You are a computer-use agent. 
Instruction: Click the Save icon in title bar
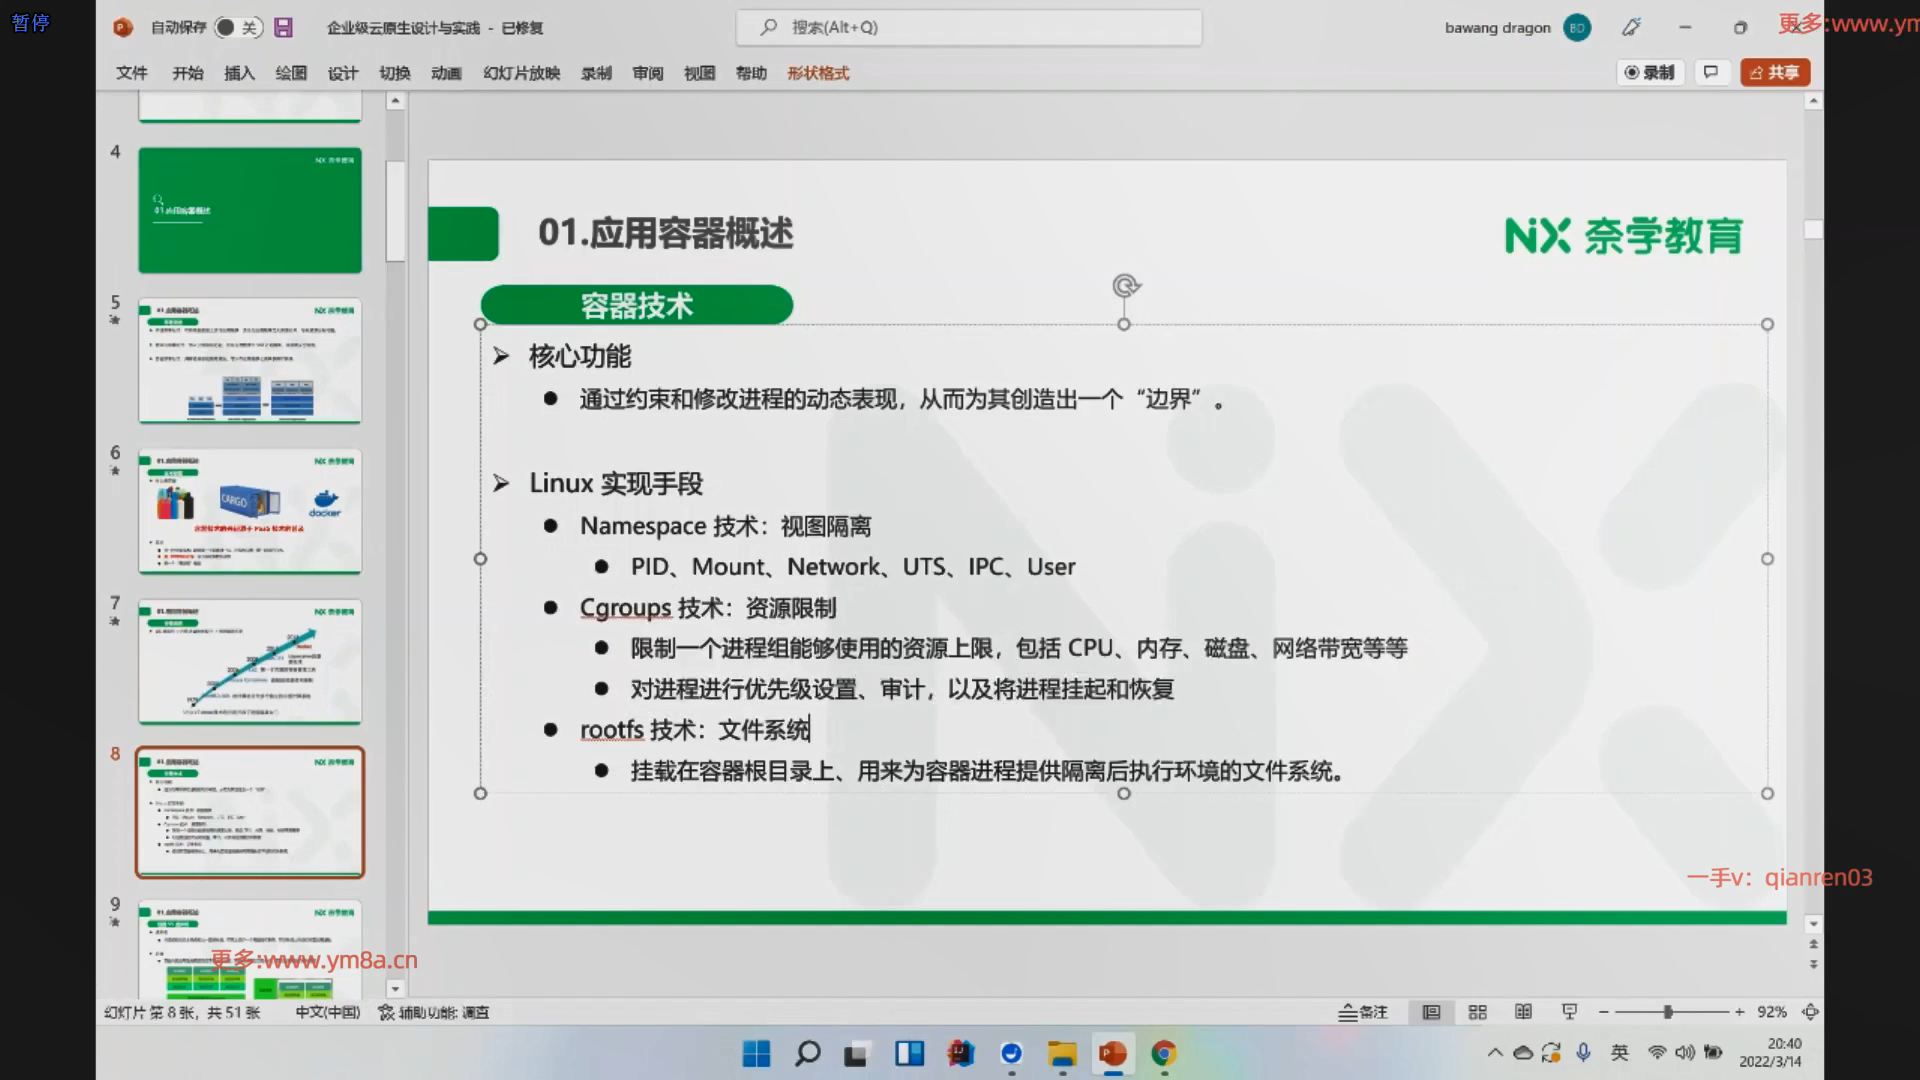[284, 28]
